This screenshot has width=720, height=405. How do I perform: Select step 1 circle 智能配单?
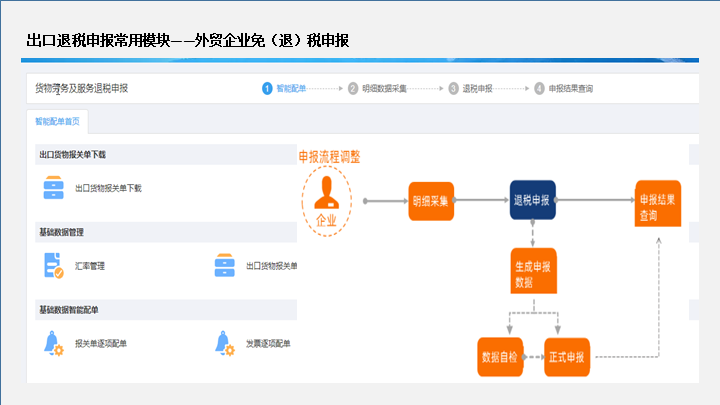267,88
